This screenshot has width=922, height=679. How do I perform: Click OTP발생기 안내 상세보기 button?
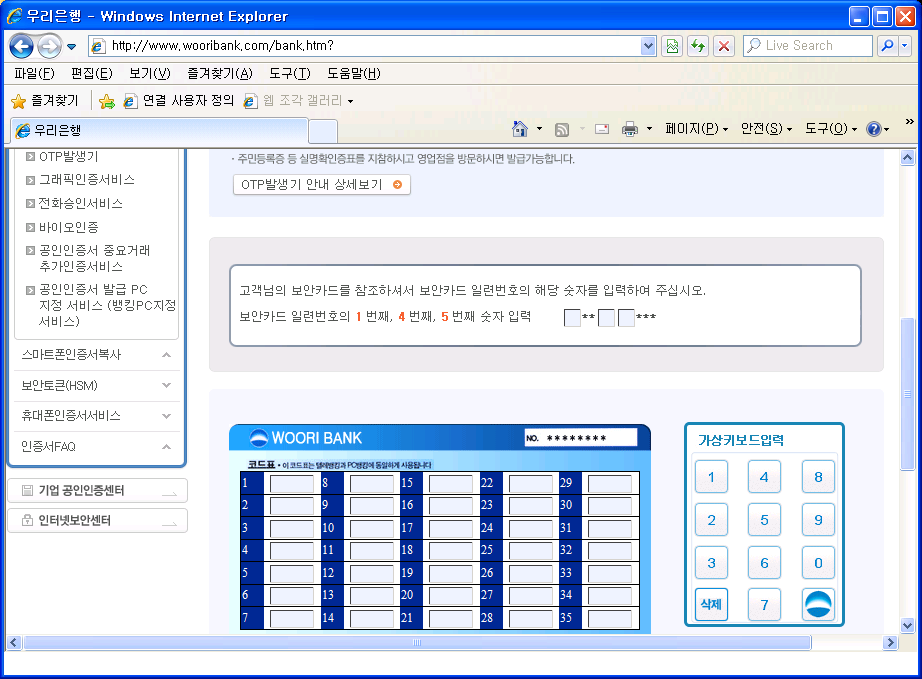point(322,185)
